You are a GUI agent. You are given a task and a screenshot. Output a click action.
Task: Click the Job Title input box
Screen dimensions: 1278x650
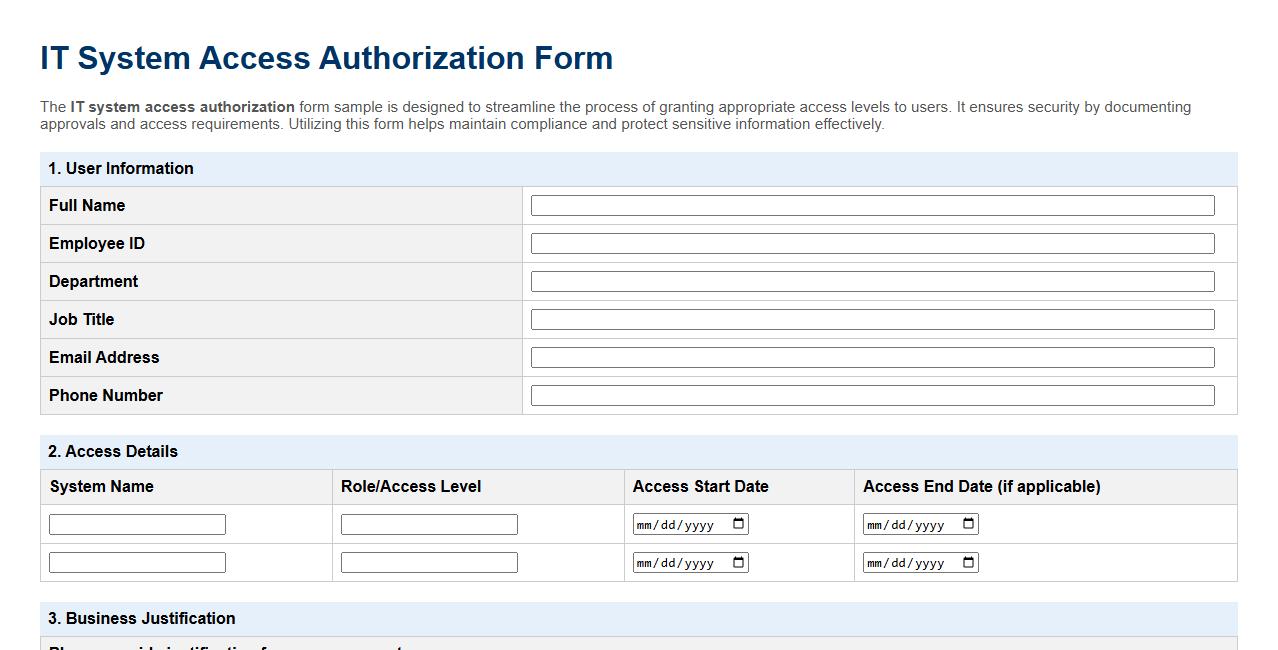tap(873, 319)
